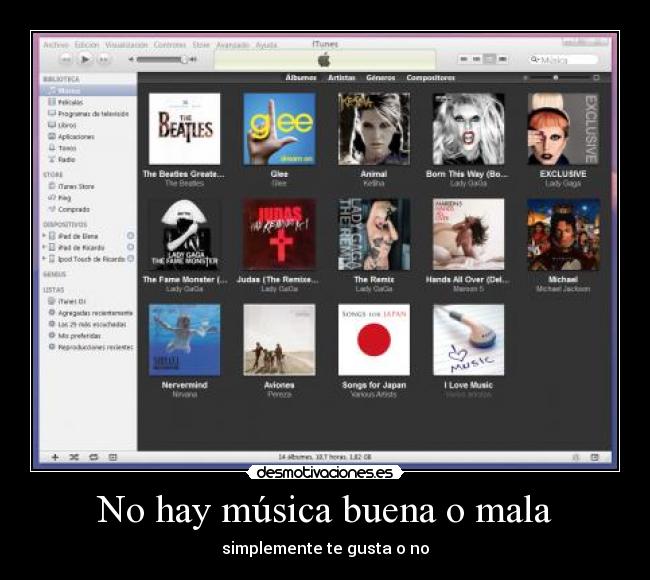The width and height of the screenshot is (650, 580).
Task: Open the Controles menu
Action: coord(170,44)
